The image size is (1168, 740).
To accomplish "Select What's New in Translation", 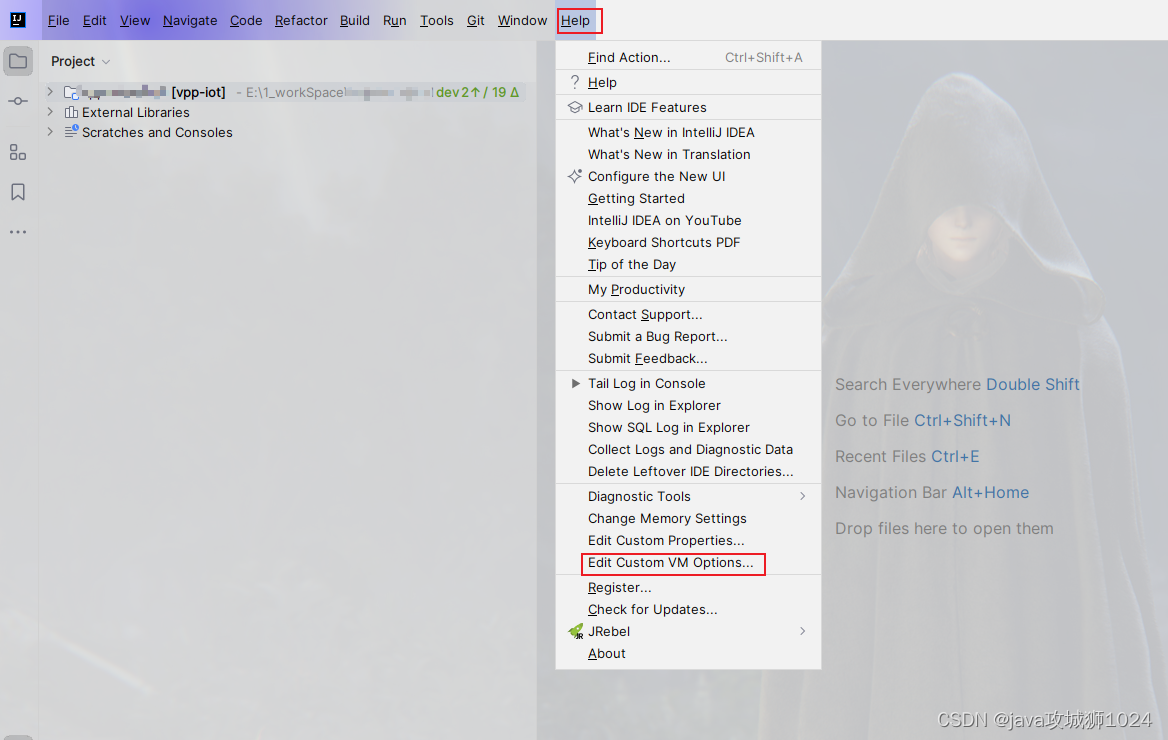I will 688,154.
